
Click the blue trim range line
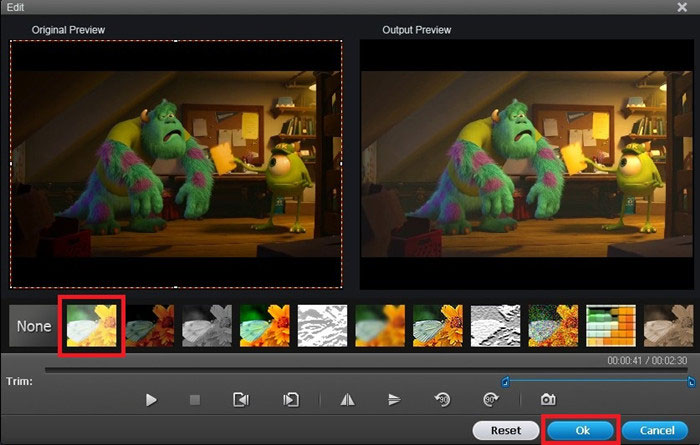[598, 381]
